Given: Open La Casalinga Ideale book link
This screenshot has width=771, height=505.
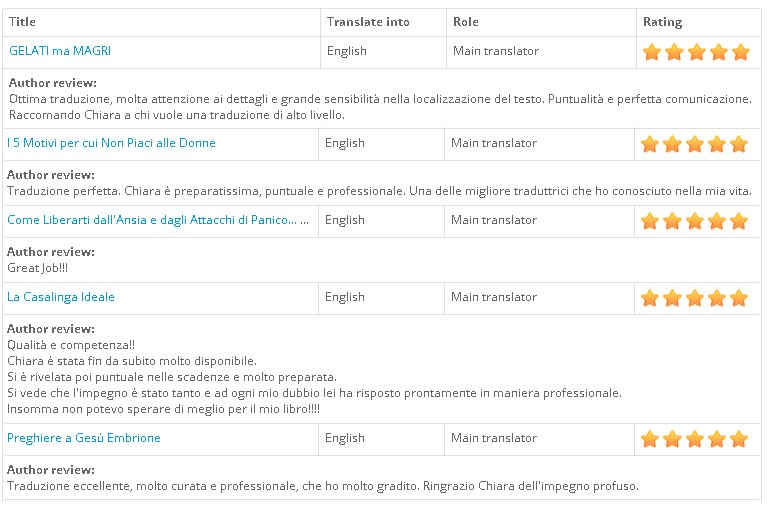Looking at the screenshot, I should coord(61,297).
